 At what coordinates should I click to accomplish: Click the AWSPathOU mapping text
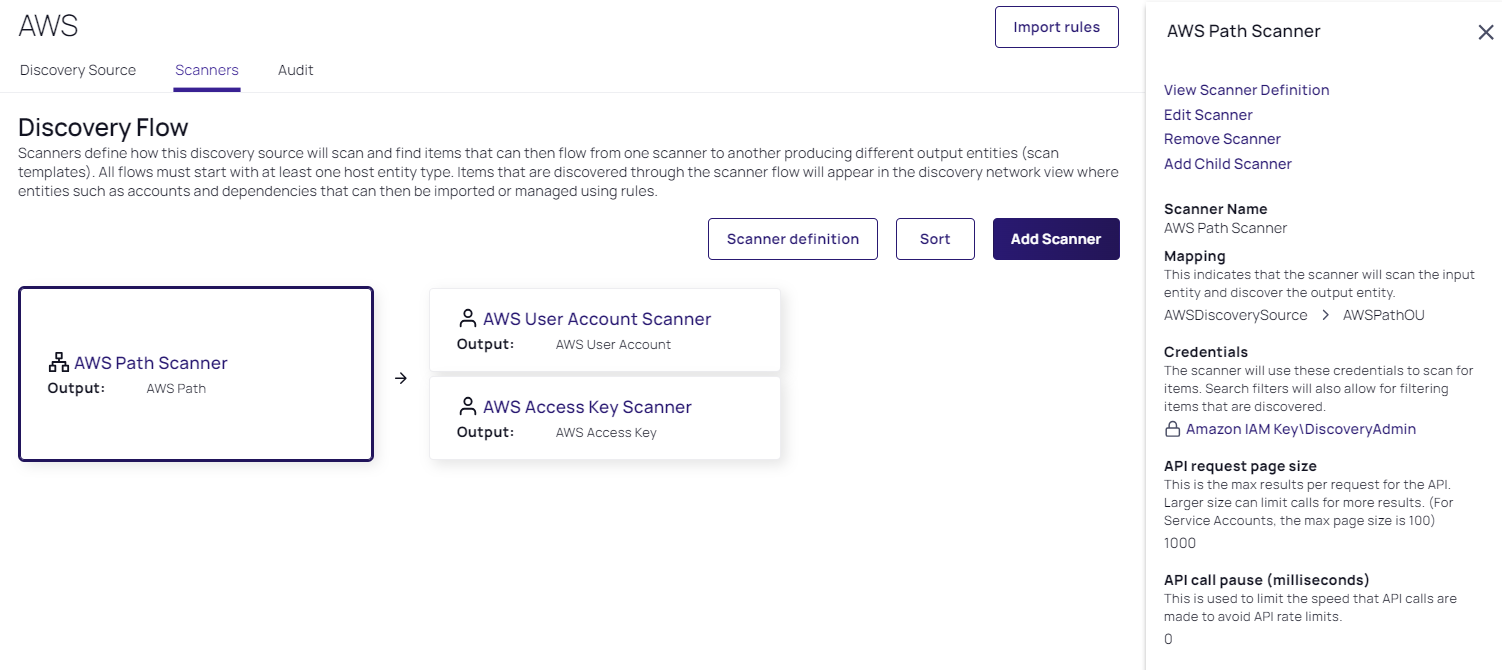point(1384,315)
